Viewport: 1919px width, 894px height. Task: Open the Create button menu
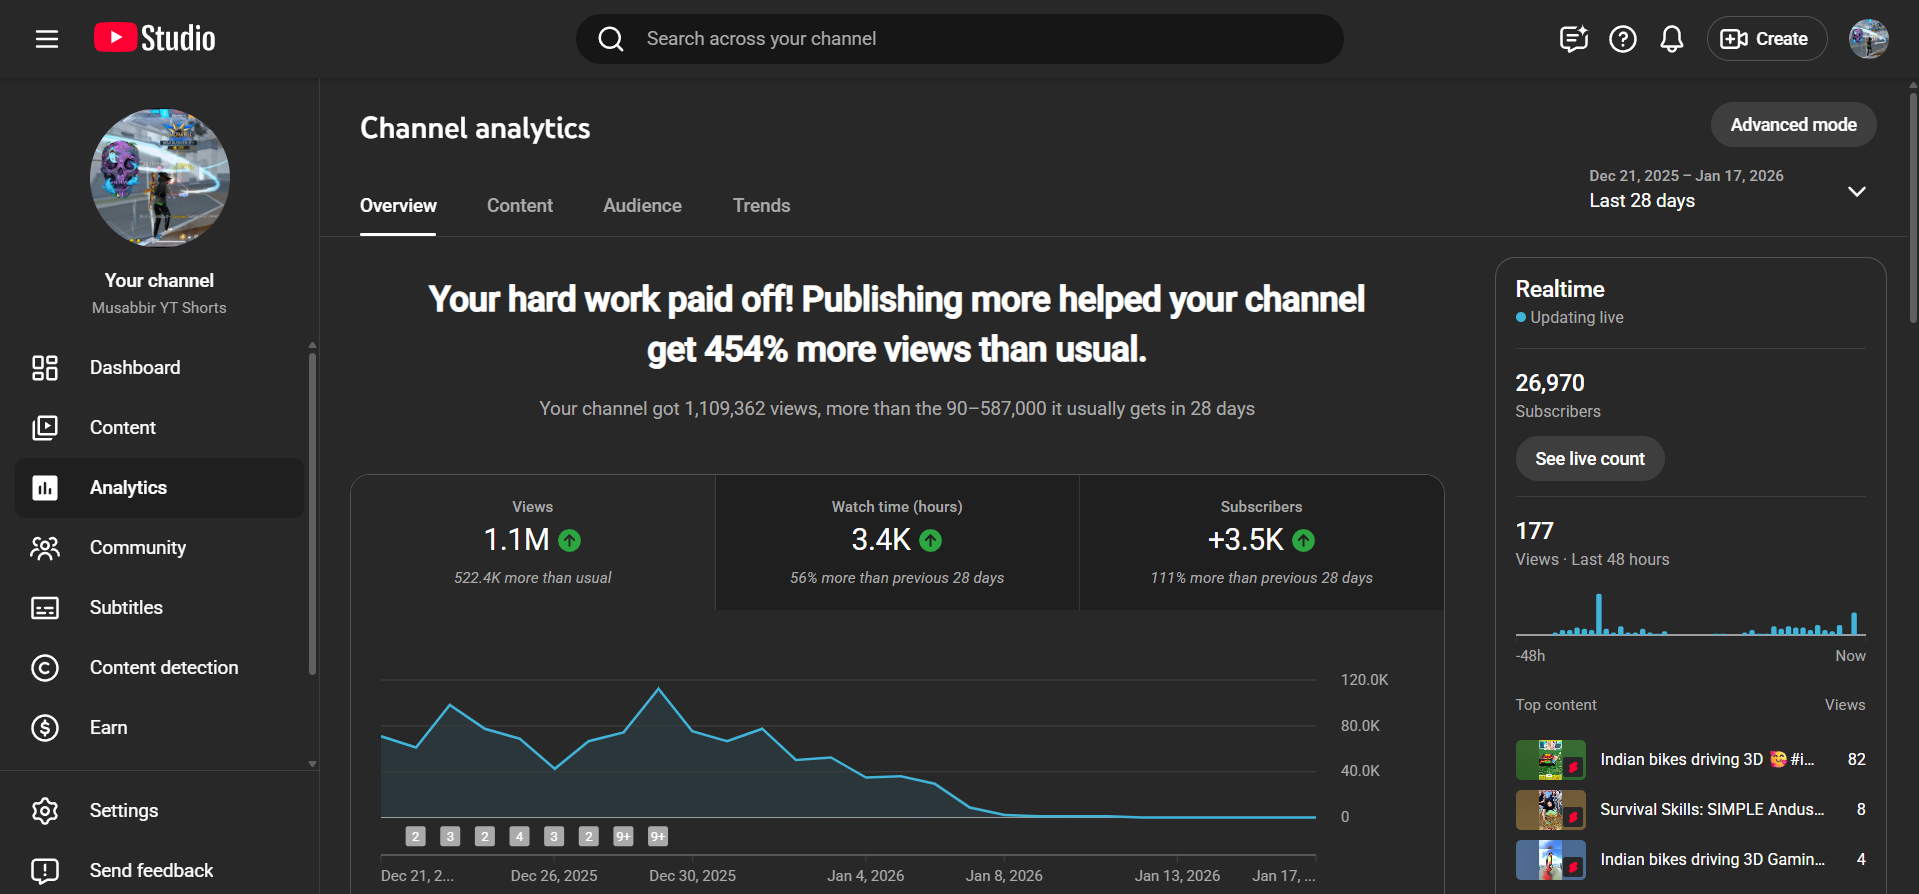point(1766,39)
